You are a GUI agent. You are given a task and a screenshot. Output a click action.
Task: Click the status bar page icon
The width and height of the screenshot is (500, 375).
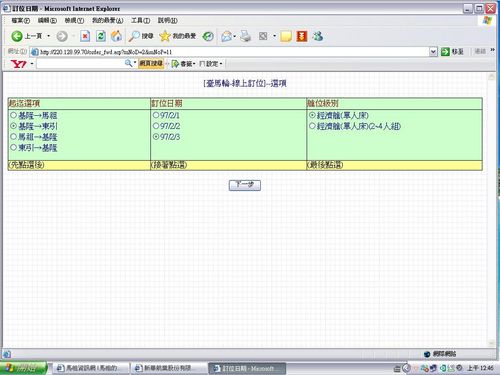pos(7,354)
